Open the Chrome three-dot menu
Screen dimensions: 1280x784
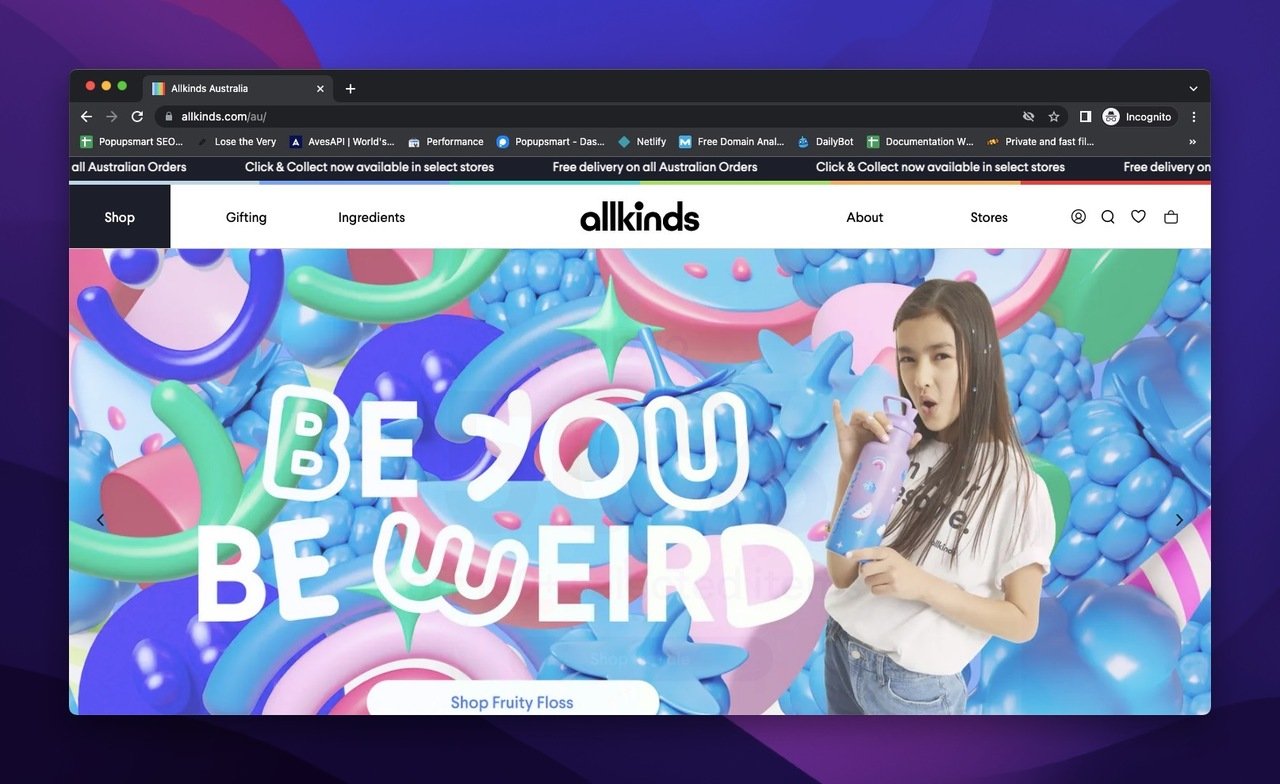coord(1193,117)
